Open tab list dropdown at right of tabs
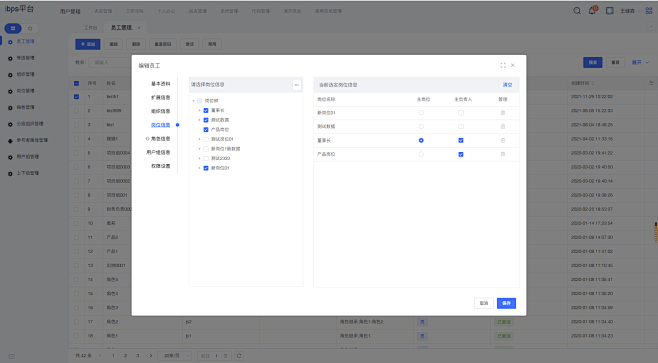The width and height of the screenshot is (658, 363). coord(651,26)
